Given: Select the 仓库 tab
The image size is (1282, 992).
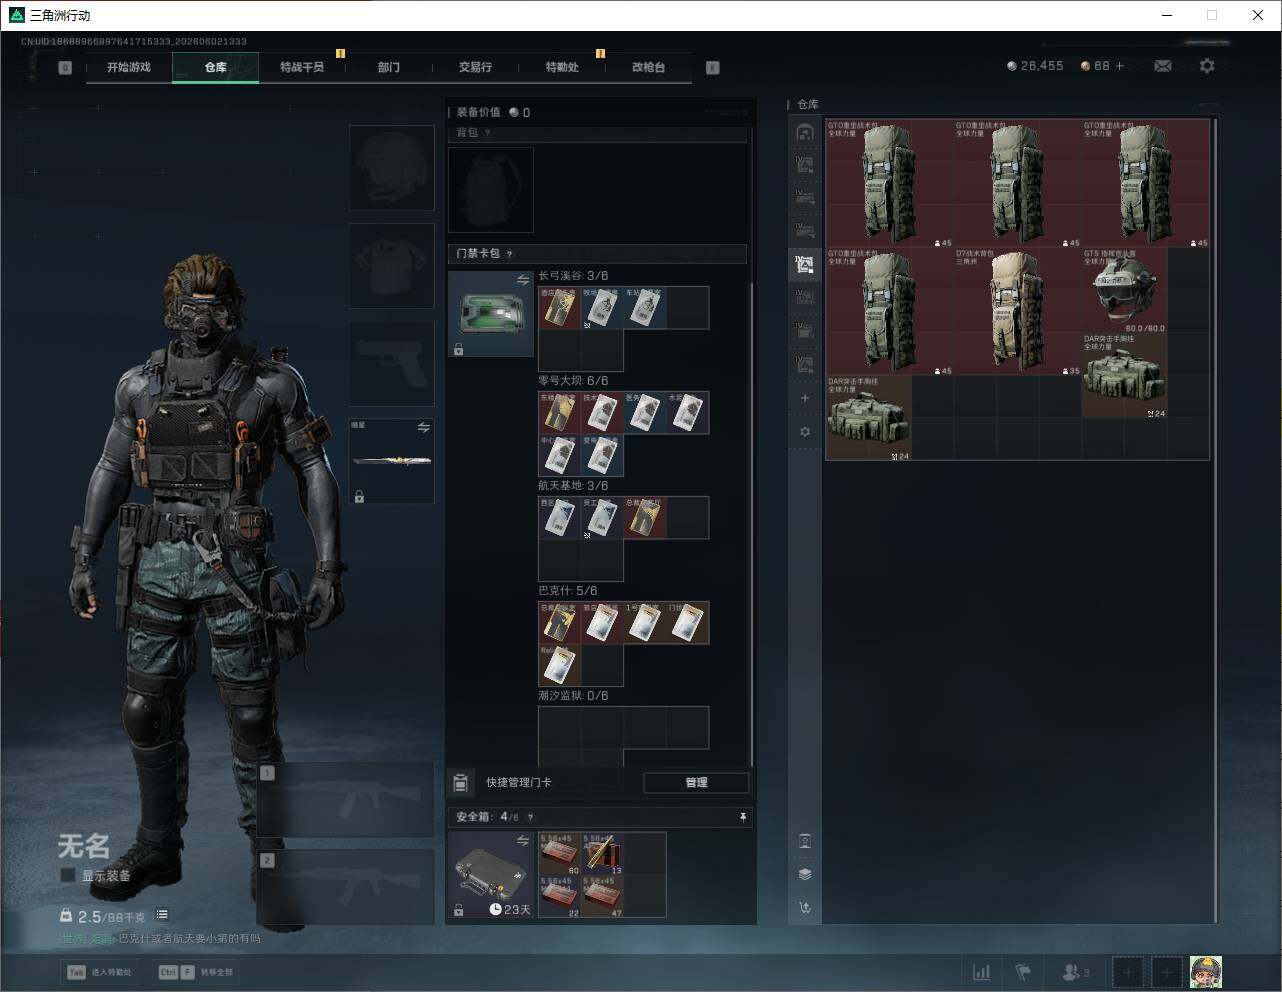Looking at the screenshot, I should (215, 67).
